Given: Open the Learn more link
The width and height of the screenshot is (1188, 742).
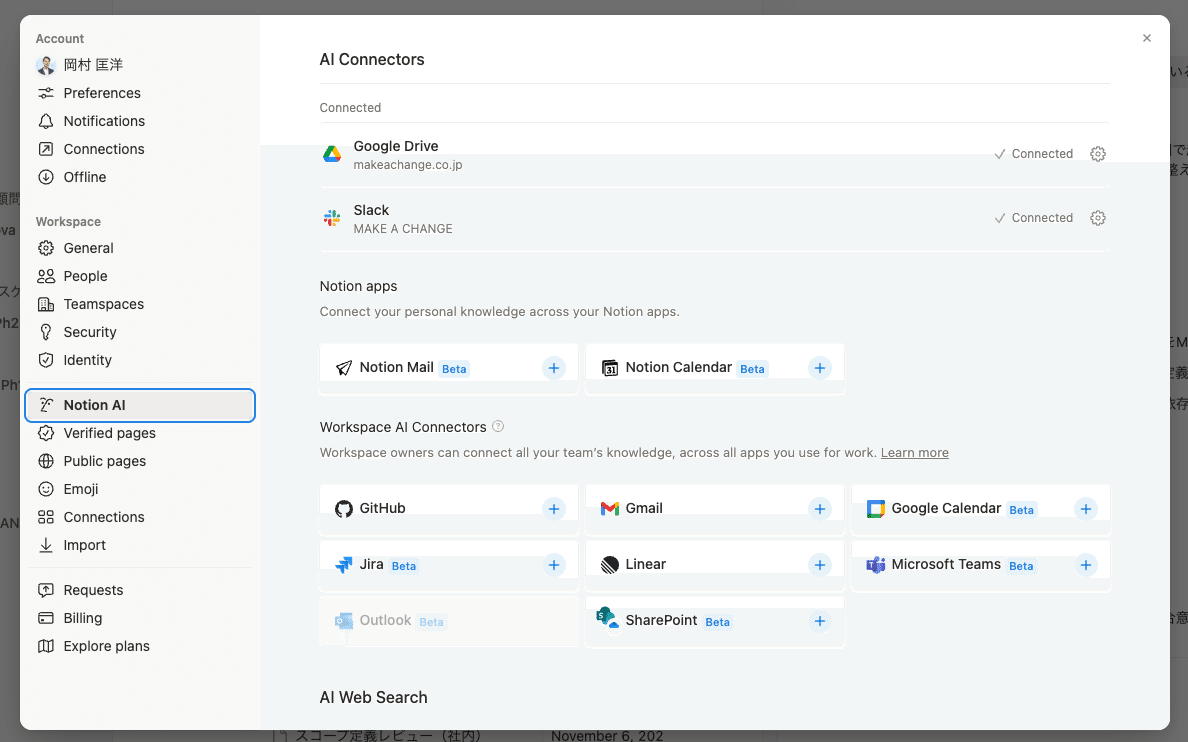Looking at the screenshot, I should coord(914,453).
